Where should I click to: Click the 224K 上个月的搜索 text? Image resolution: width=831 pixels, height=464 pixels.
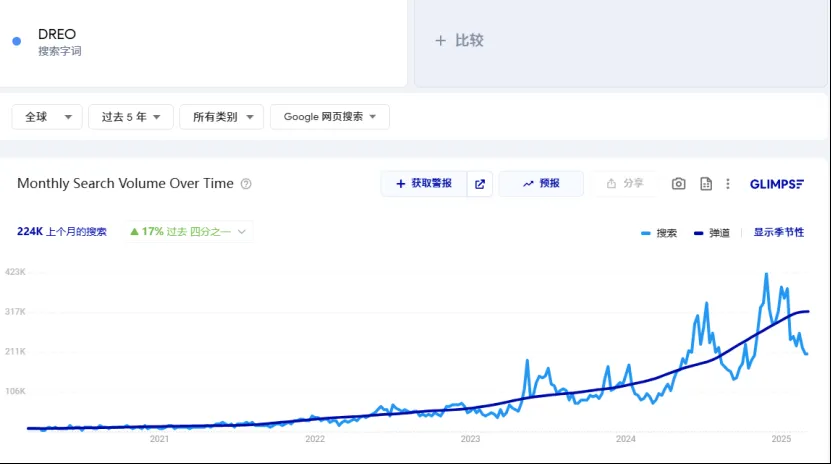click(61, 231)
